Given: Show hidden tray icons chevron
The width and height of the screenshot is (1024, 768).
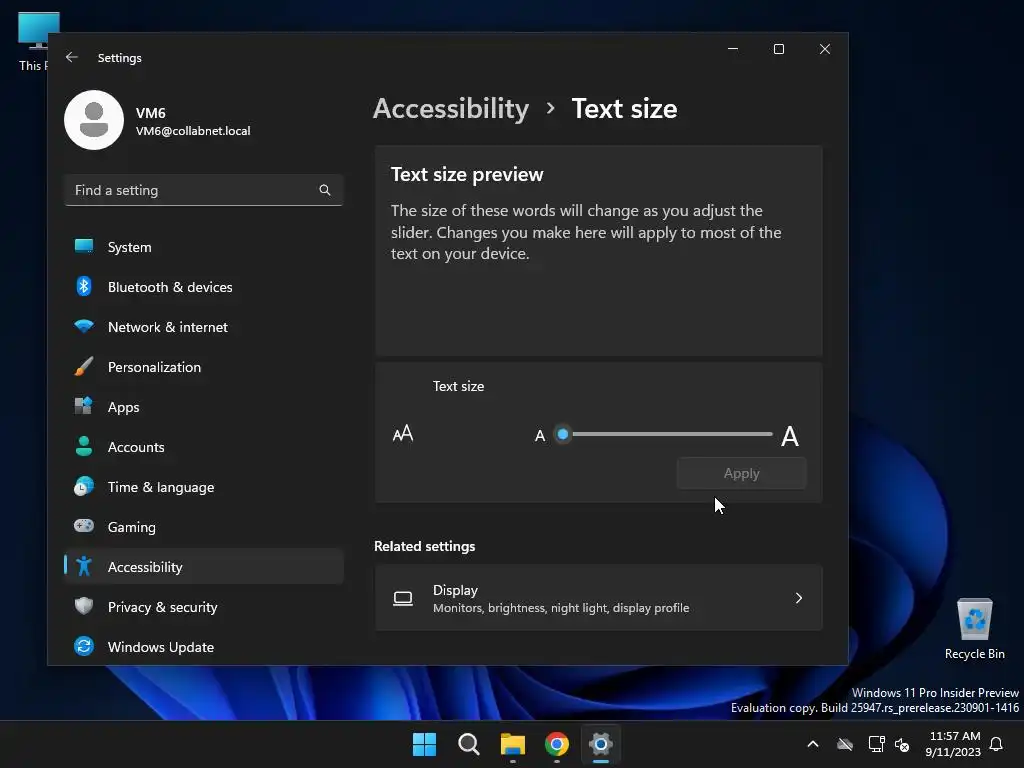Looking at the screenshot, I should 813,744.
